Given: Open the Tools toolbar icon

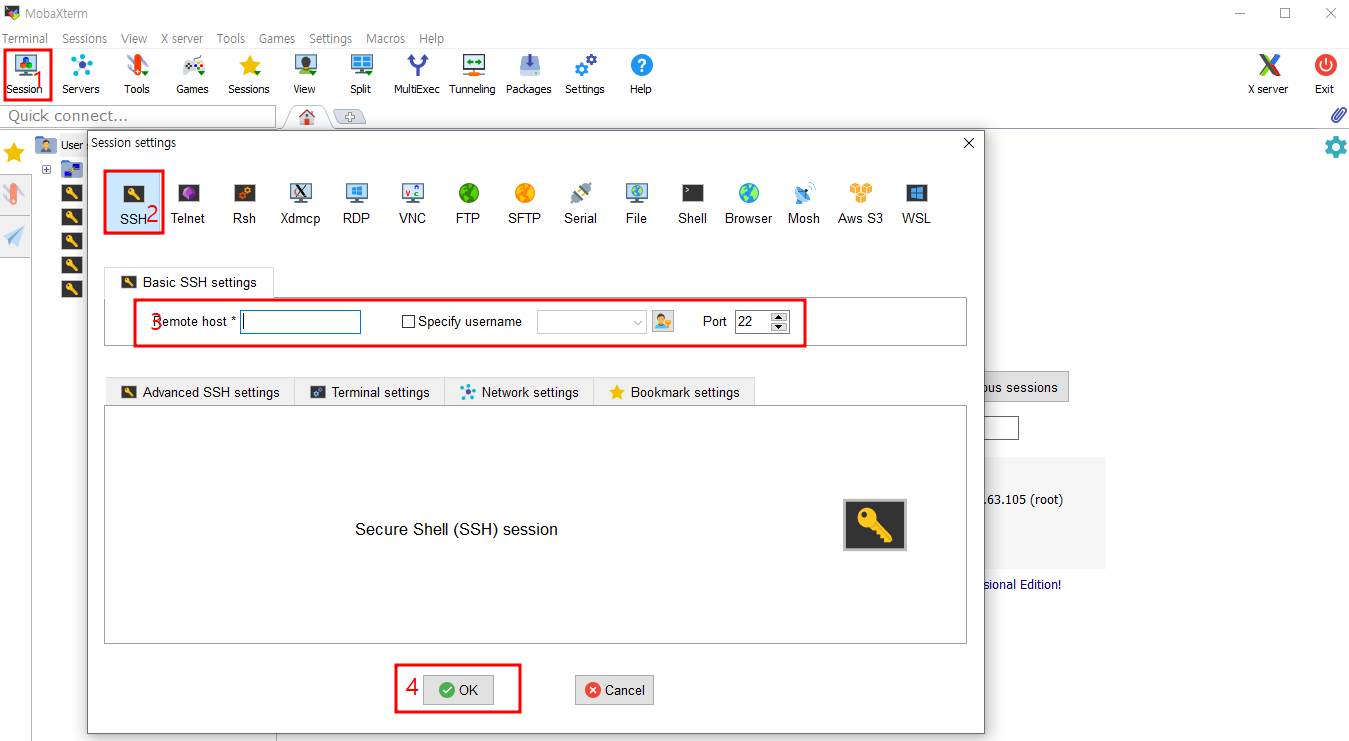Looking at the screenshot, I should [x=137, y=75].
